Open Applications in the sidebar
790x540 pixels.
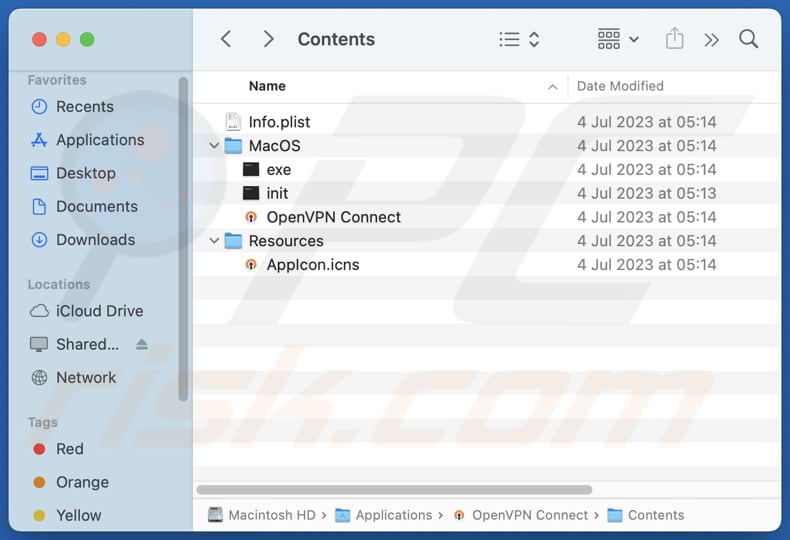100,140
